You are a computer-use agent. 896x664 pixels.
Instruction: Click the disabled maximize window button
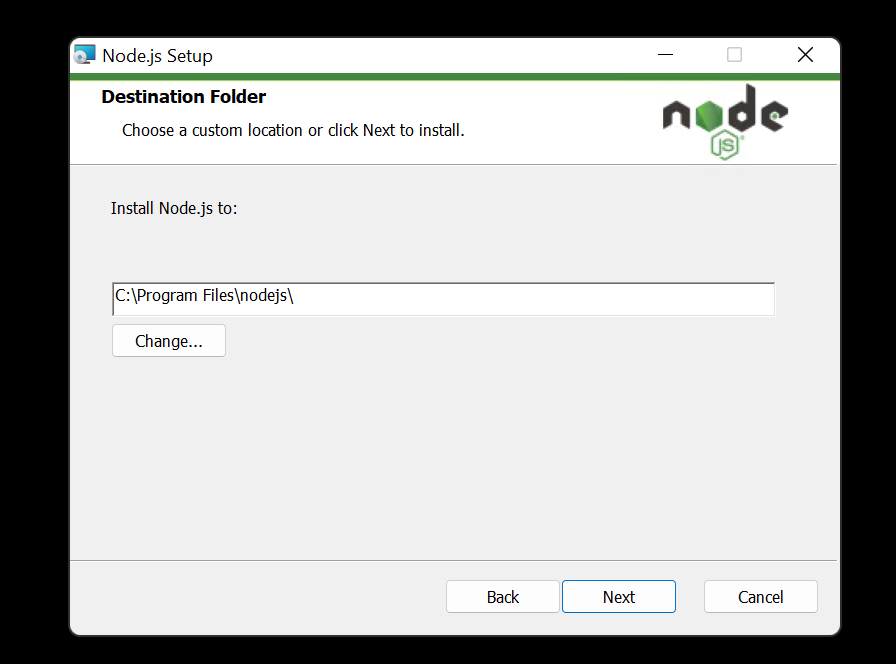pos(734,55)
